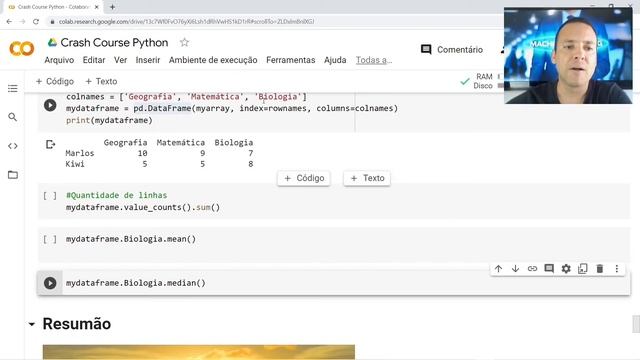
Task: Open the search and replace sidebar
Action: coord(13,117)
